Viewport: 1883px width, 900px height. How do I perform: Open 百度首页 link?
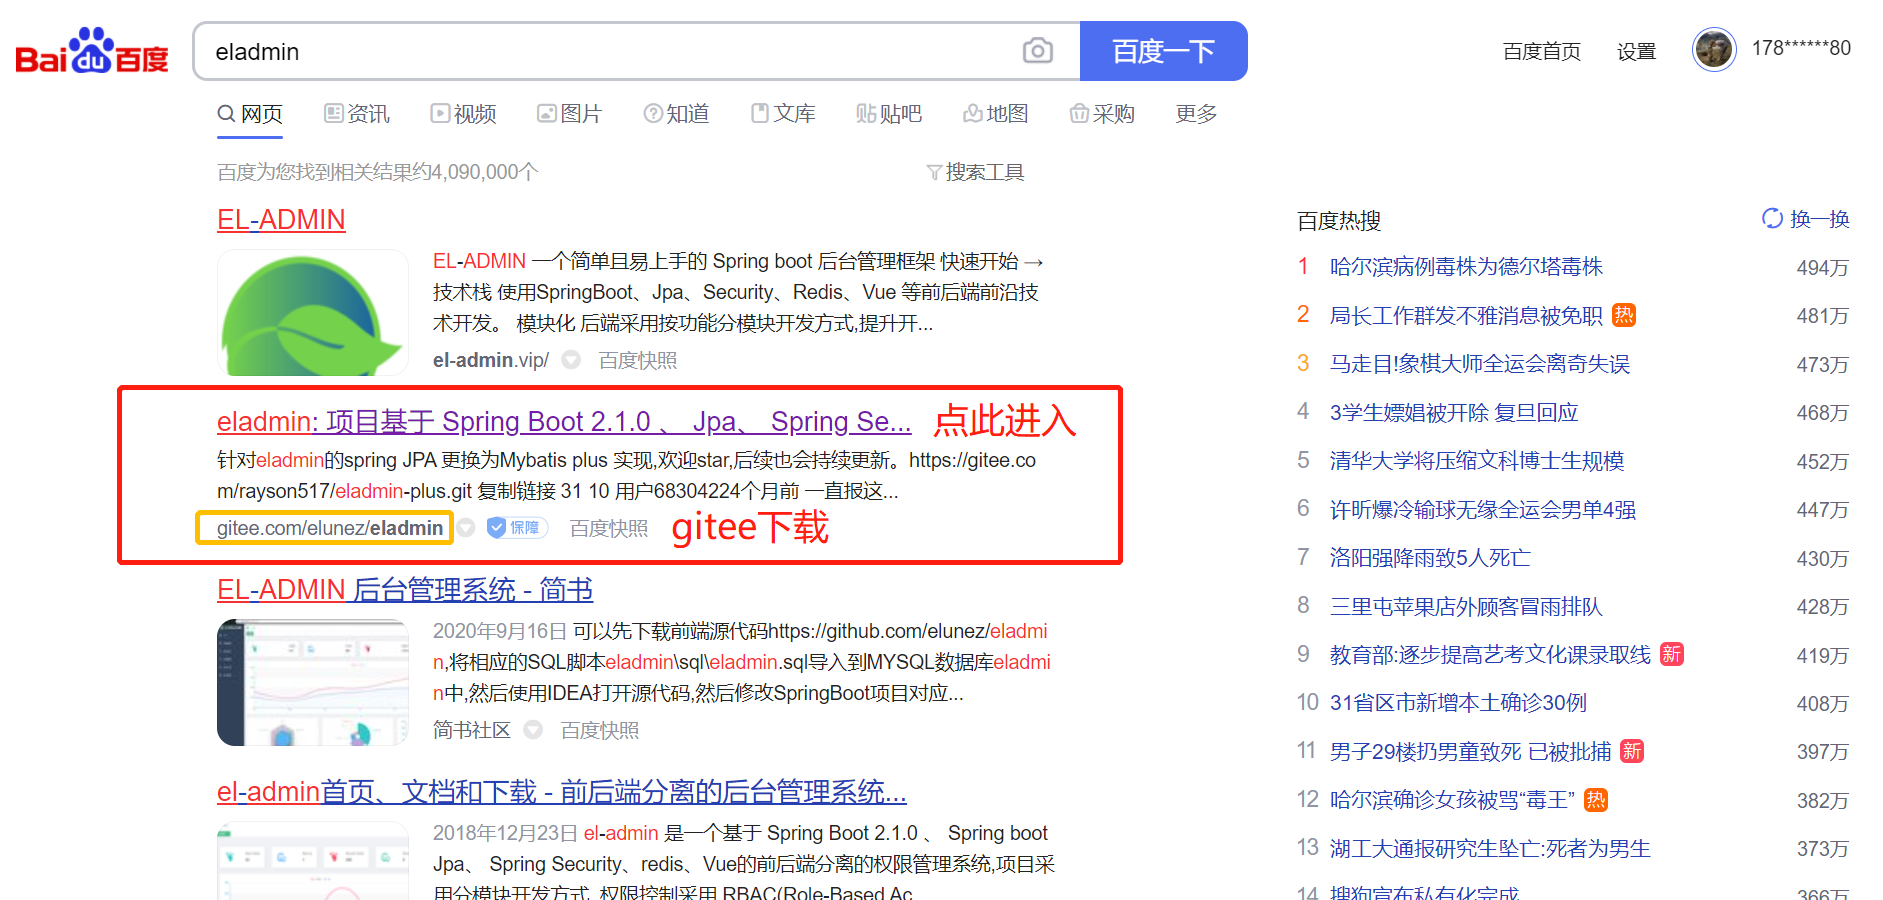(1542, 51)
